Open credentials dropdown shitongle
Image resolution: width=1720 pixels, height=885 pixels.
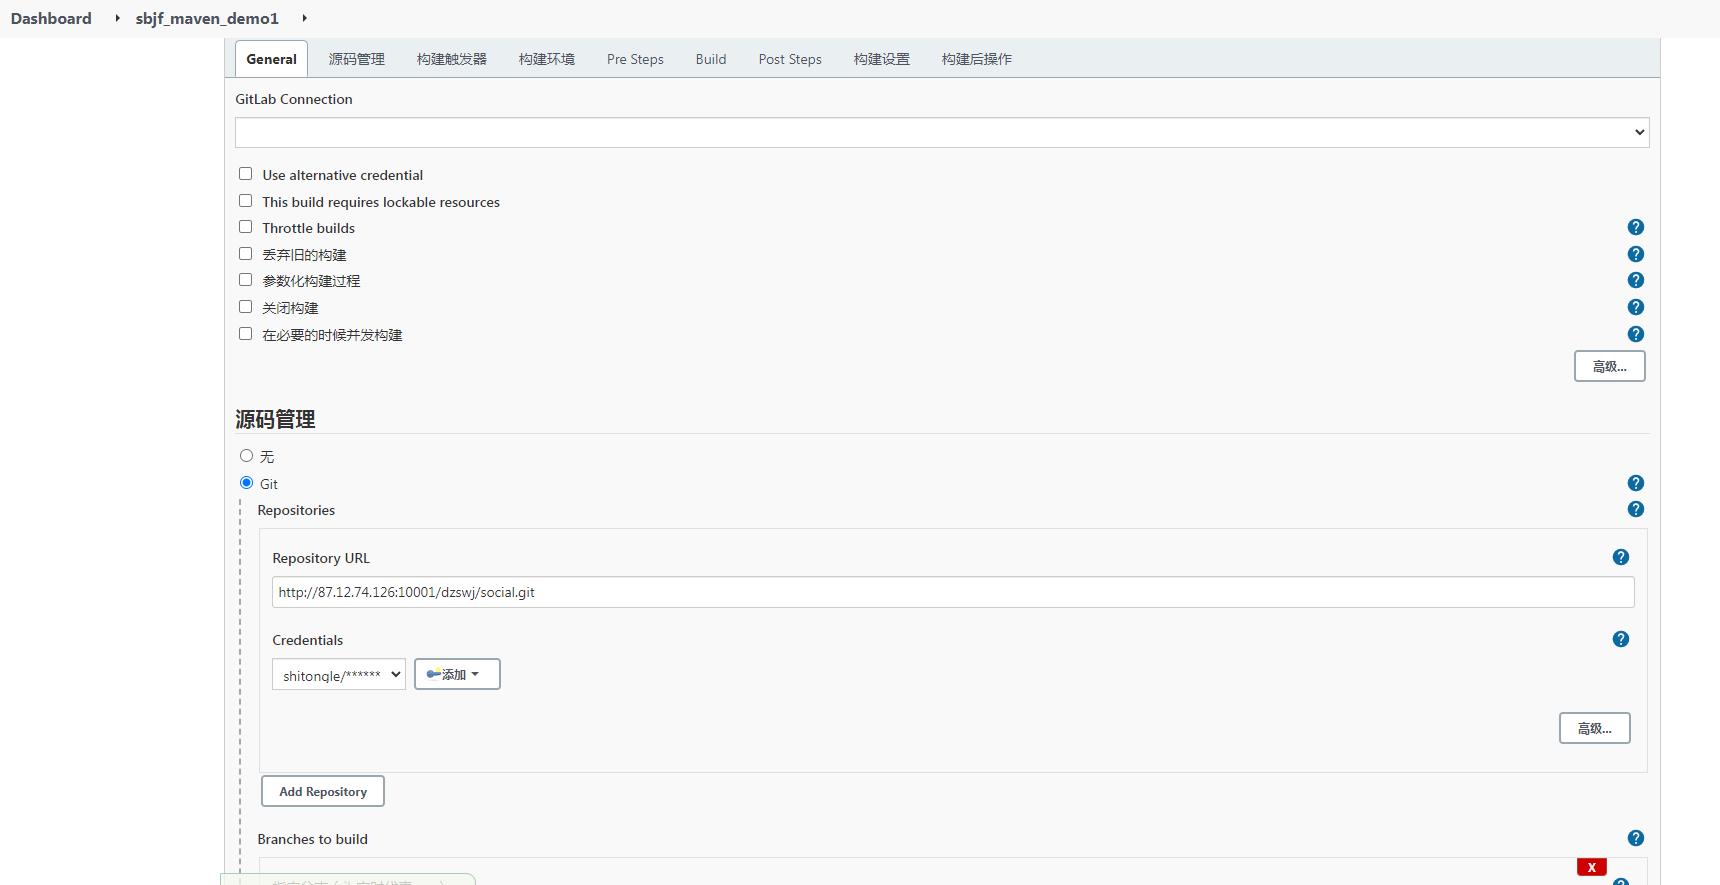[x=339, y=675]
